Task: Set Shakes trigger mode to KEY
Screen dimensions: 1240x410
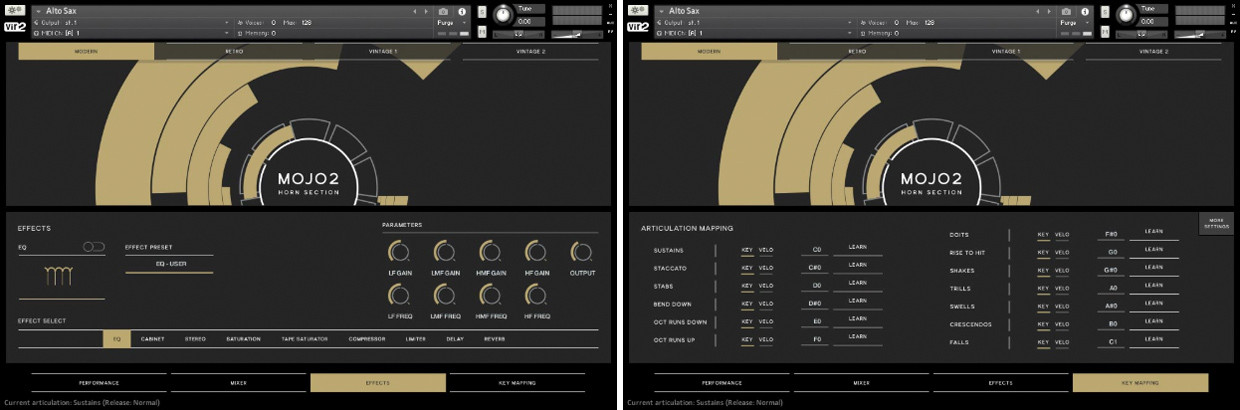Action: coord(1043,270)
